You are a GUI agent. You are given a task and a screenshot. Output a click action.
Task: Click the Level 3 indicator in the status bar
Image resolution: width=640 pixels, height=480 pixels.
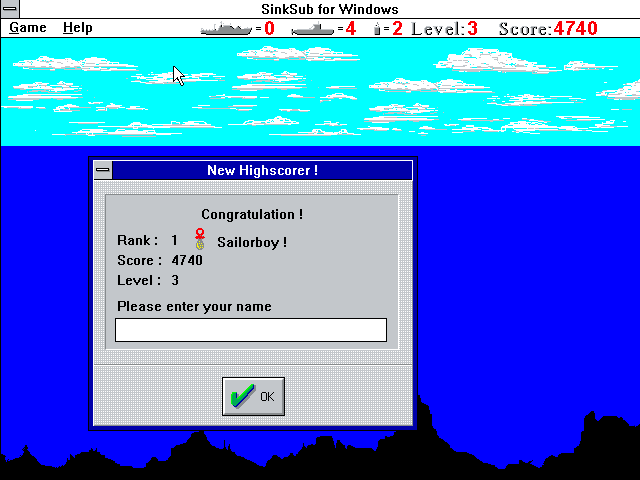coord(444,29)
